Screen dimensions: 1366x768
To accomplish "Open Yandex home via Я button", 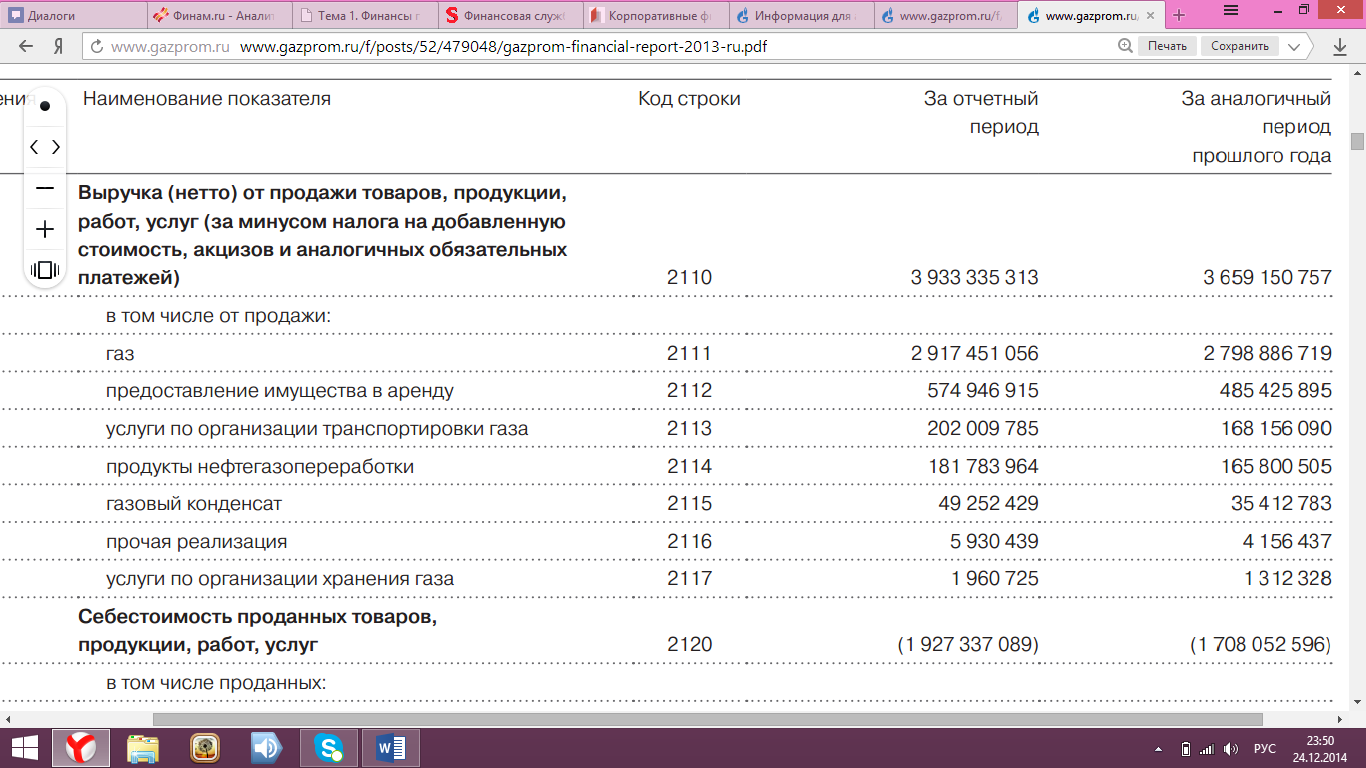I will (58, 46).
